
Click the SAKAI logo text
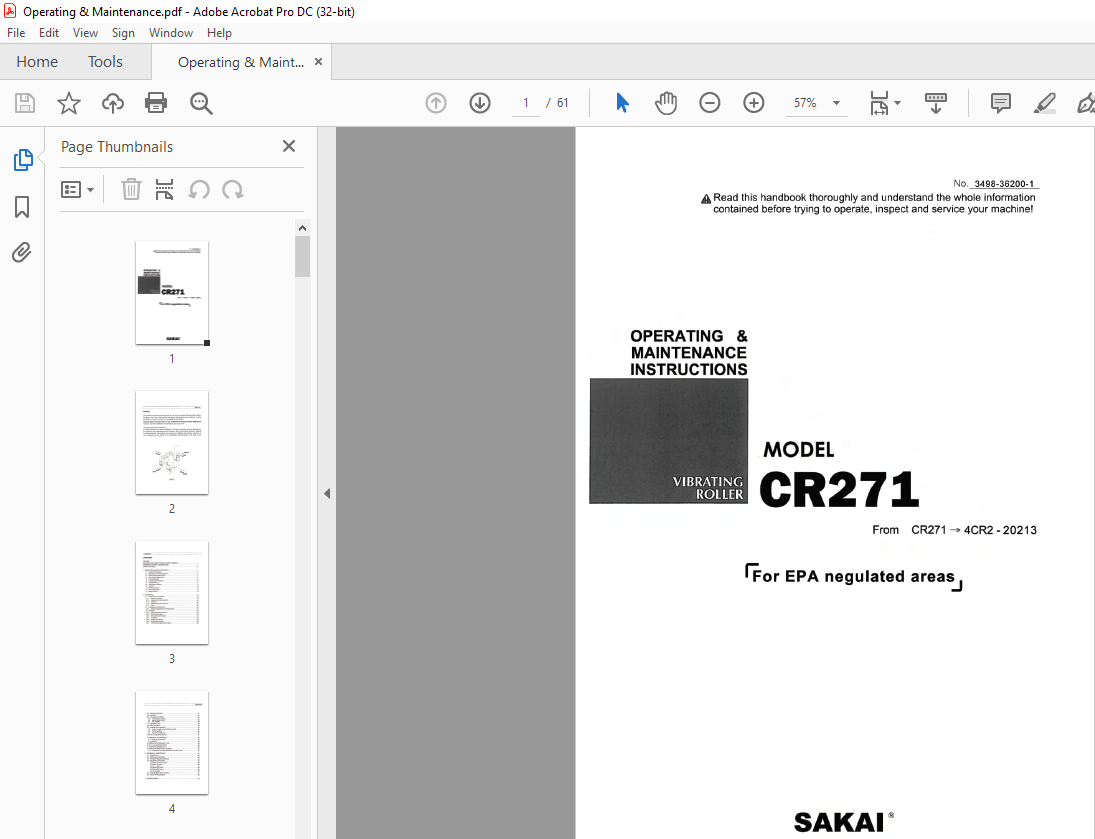tap(839, 822)
